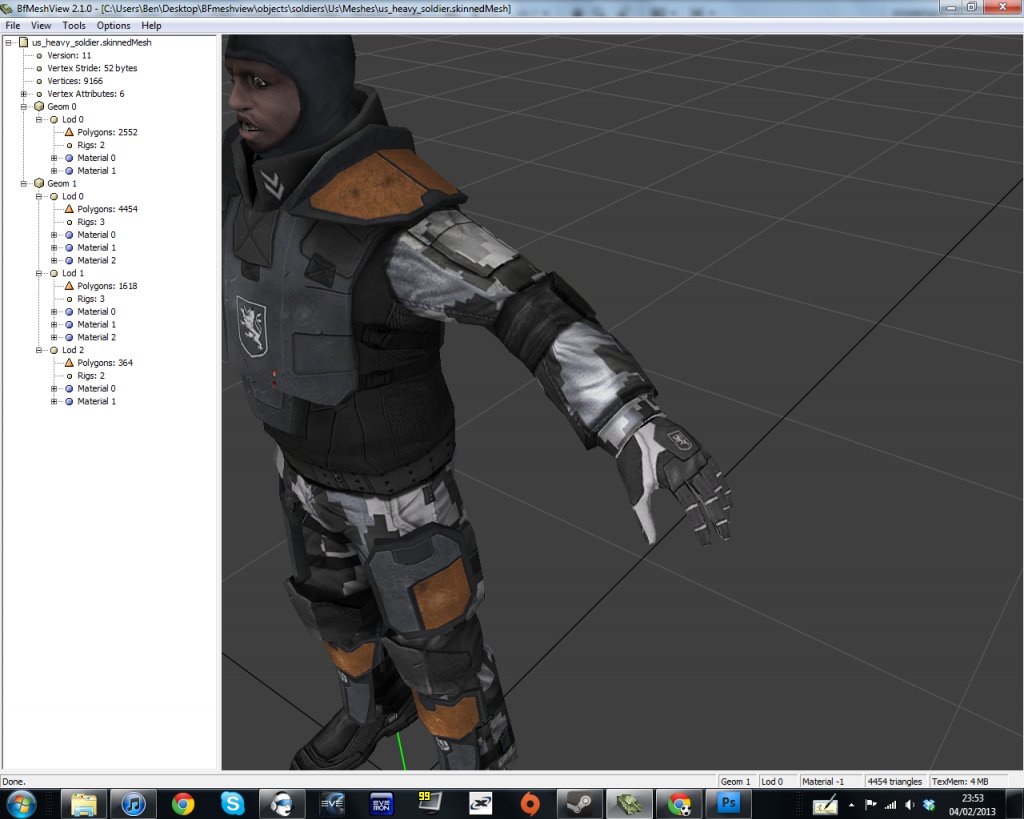Select the Polygons: 364 row
Viewport: 1024px width, 819px height.
tap(104, 362)
